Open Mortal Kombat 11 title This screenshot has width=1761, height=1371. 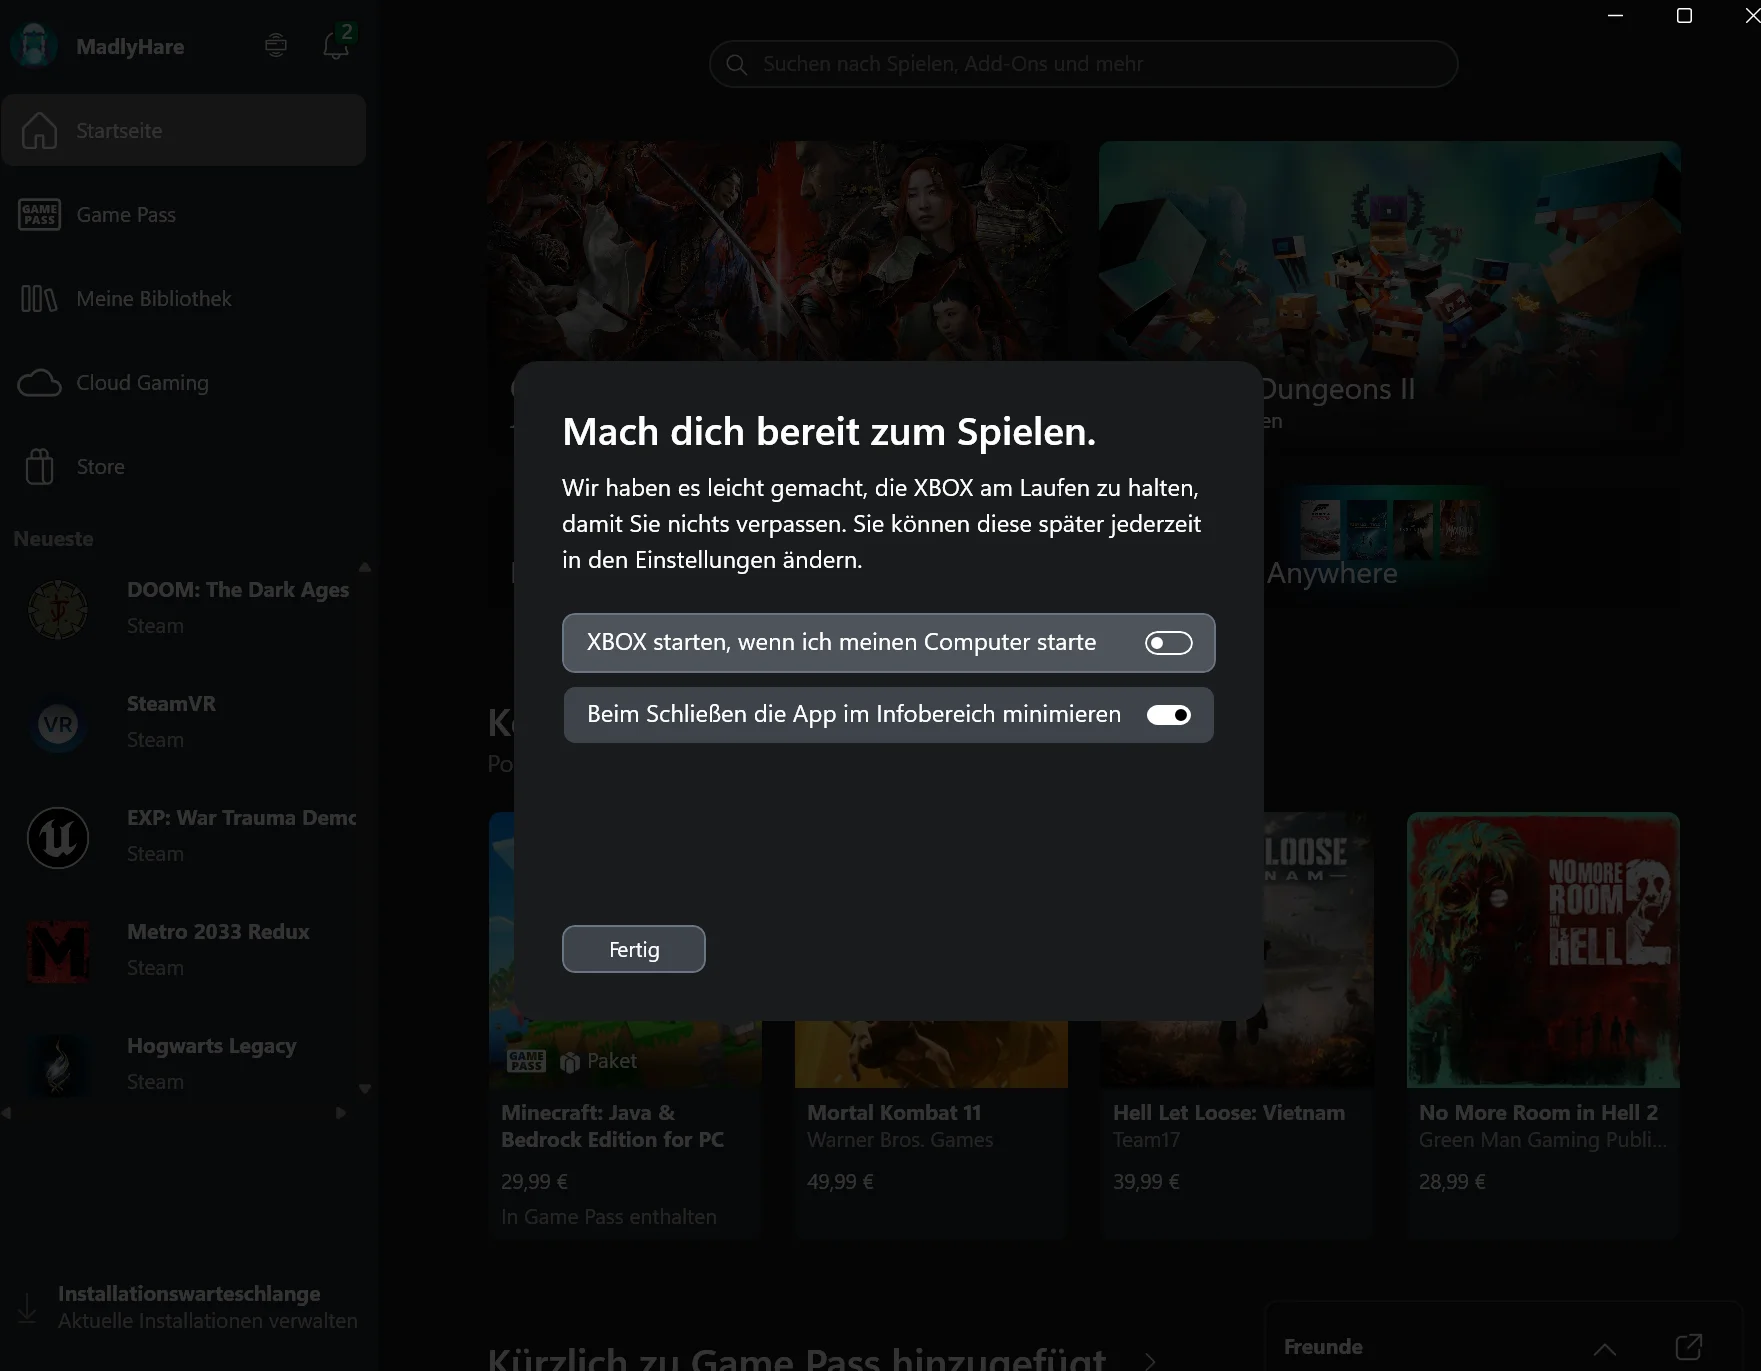894,1113
